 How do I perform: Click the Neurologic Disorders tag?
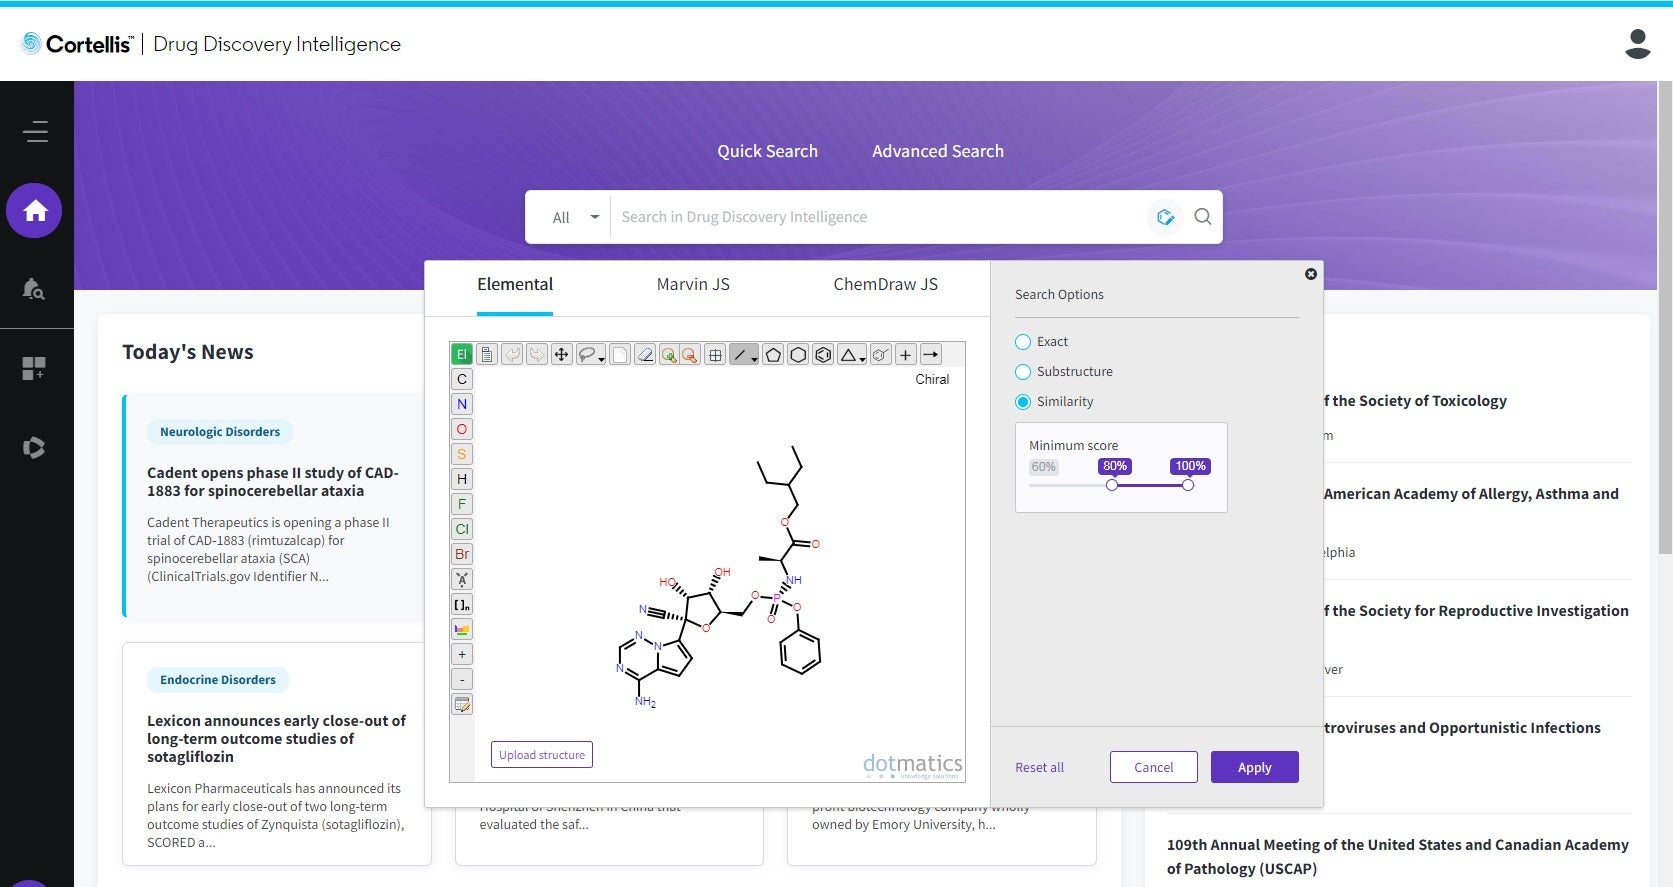[x=220, y=432]
